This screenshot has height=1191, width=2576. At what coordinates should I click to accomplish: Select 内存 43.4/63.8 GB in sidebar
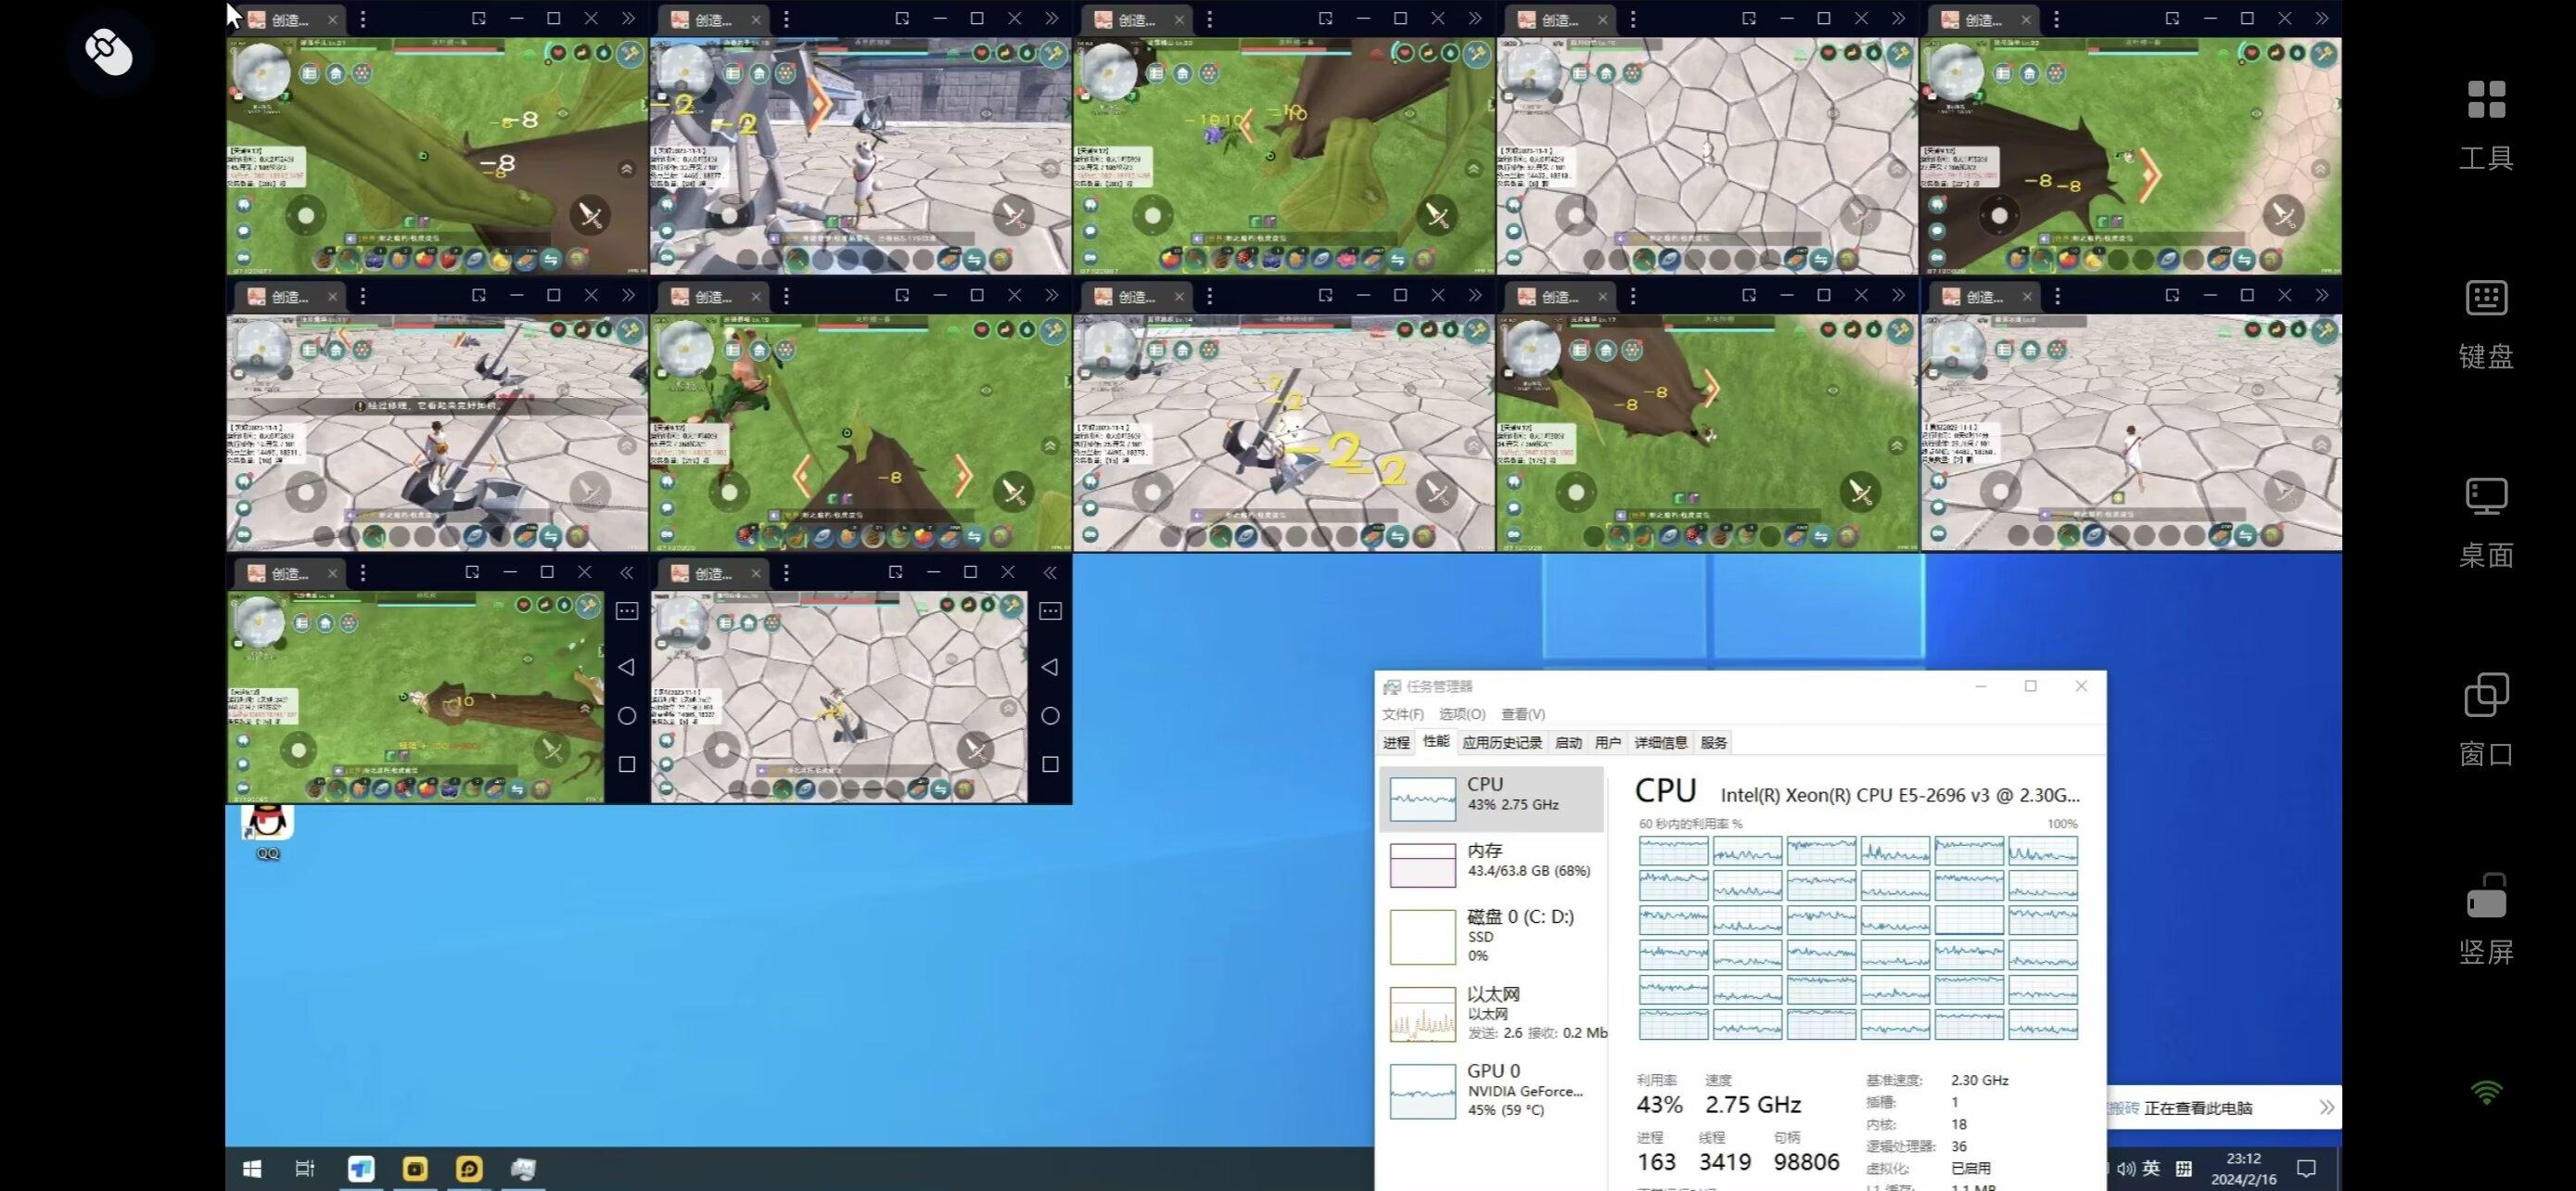1492,864
